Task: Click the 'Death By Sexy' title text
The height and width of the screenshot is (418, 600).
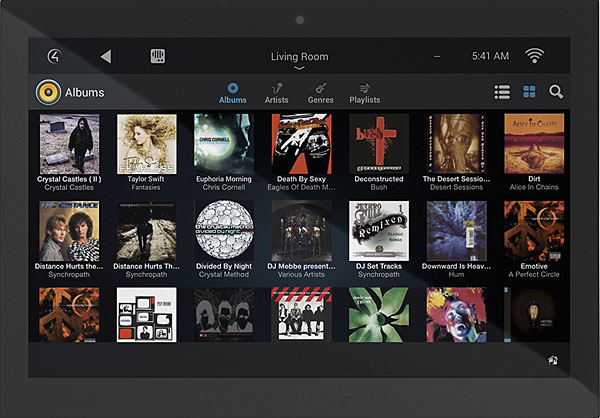Action: coord(302,179)
